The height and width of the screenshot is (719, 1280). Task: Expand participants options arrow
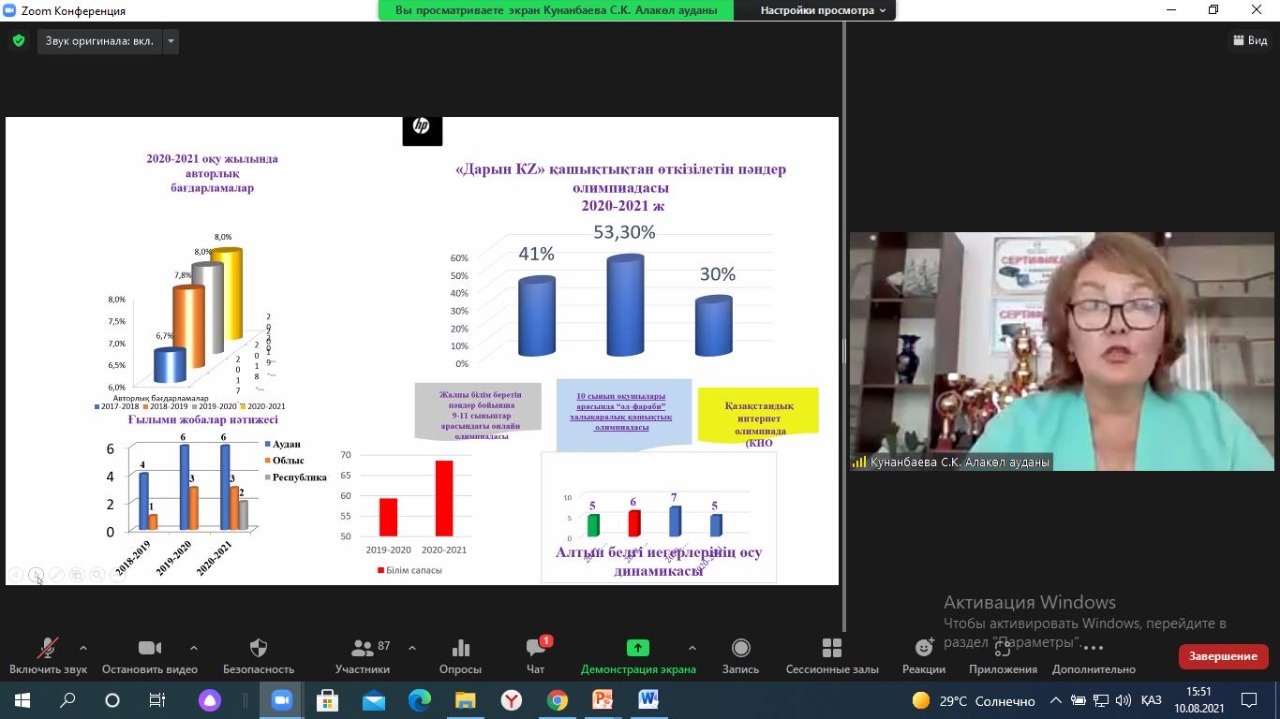[x=412, y=648]
